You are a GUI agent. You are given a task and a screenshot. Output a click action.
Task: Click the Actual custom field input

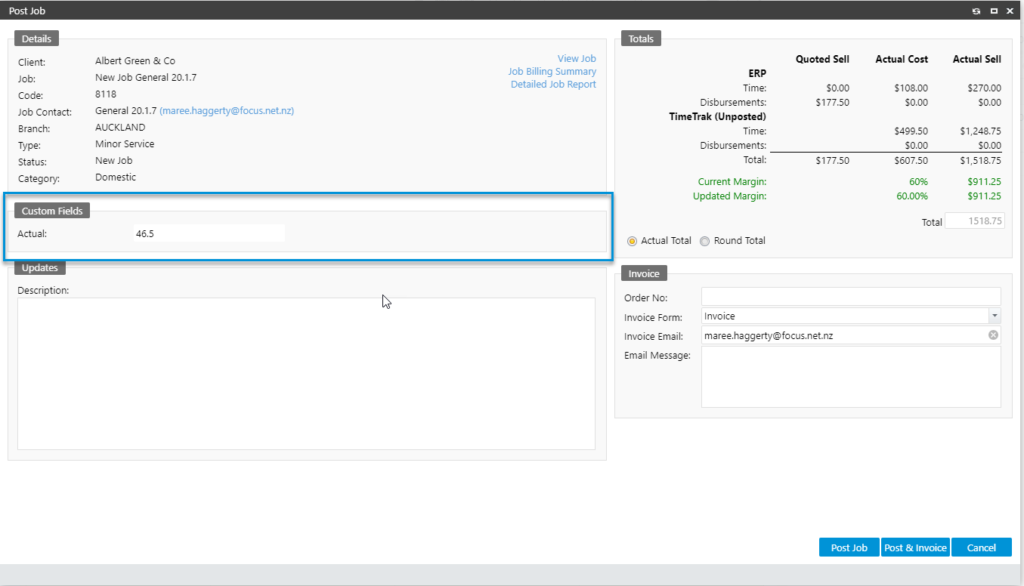[209, 233]
